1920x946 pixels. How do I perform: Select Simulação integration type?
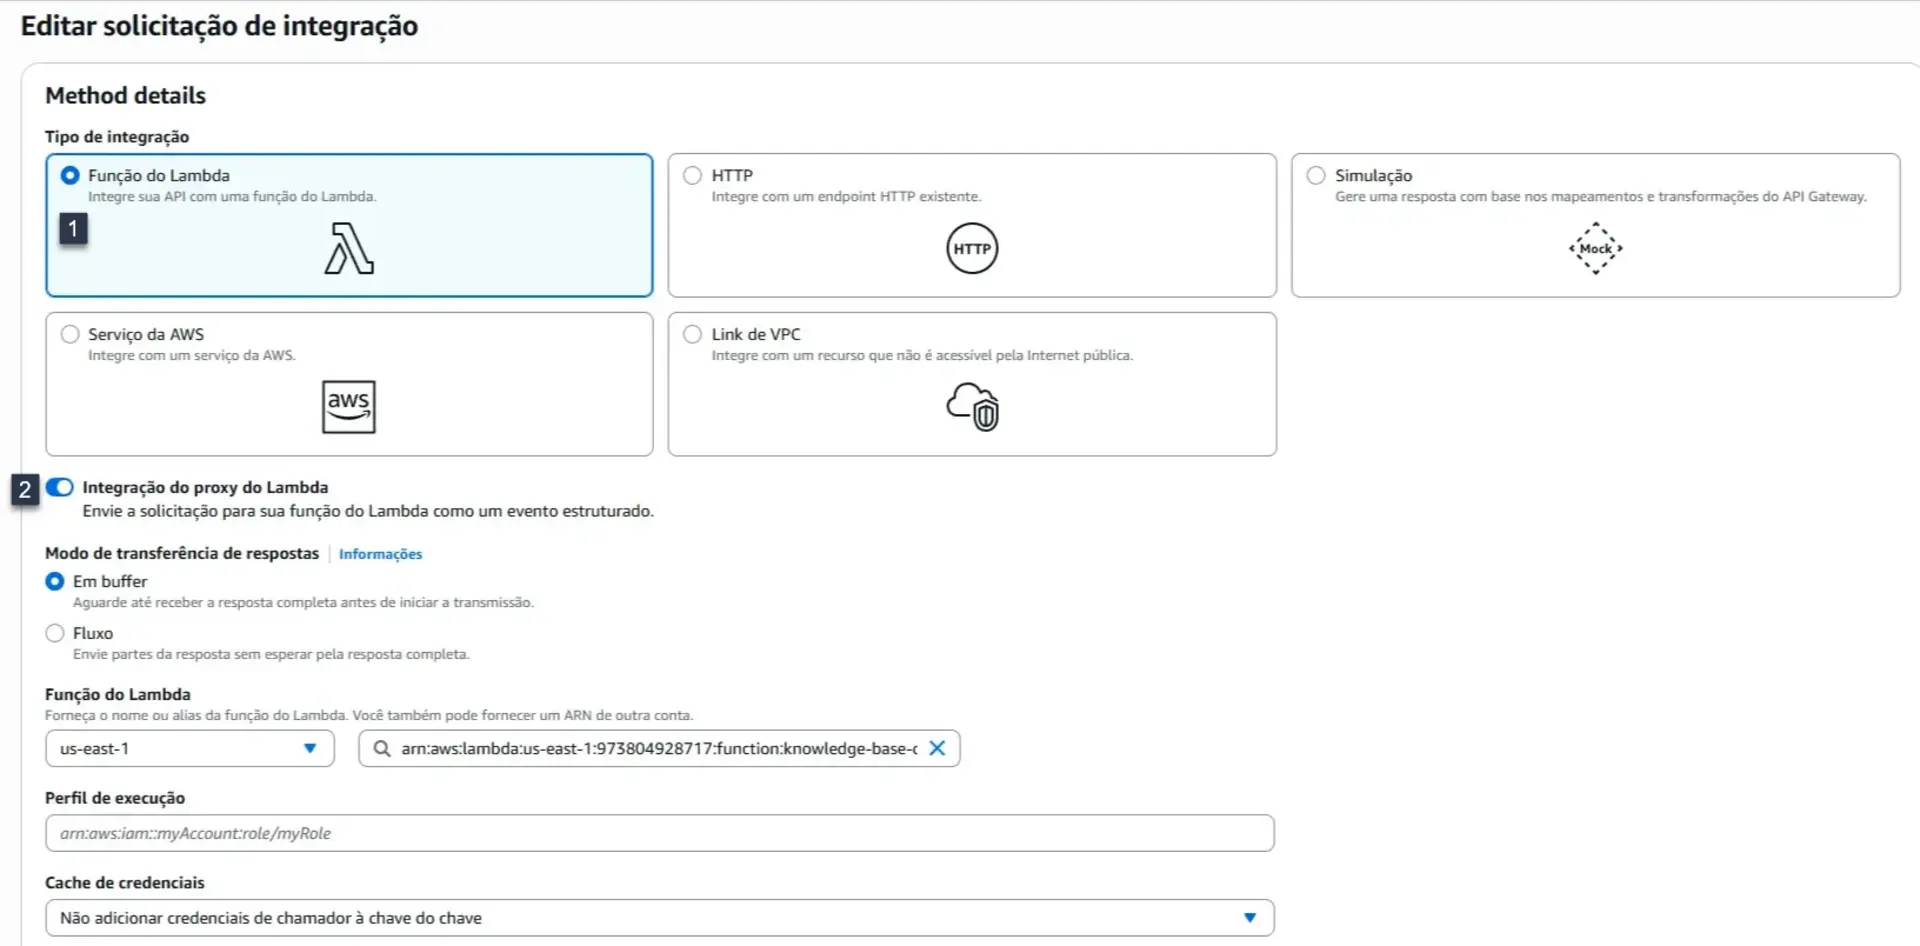(1315, 175)
